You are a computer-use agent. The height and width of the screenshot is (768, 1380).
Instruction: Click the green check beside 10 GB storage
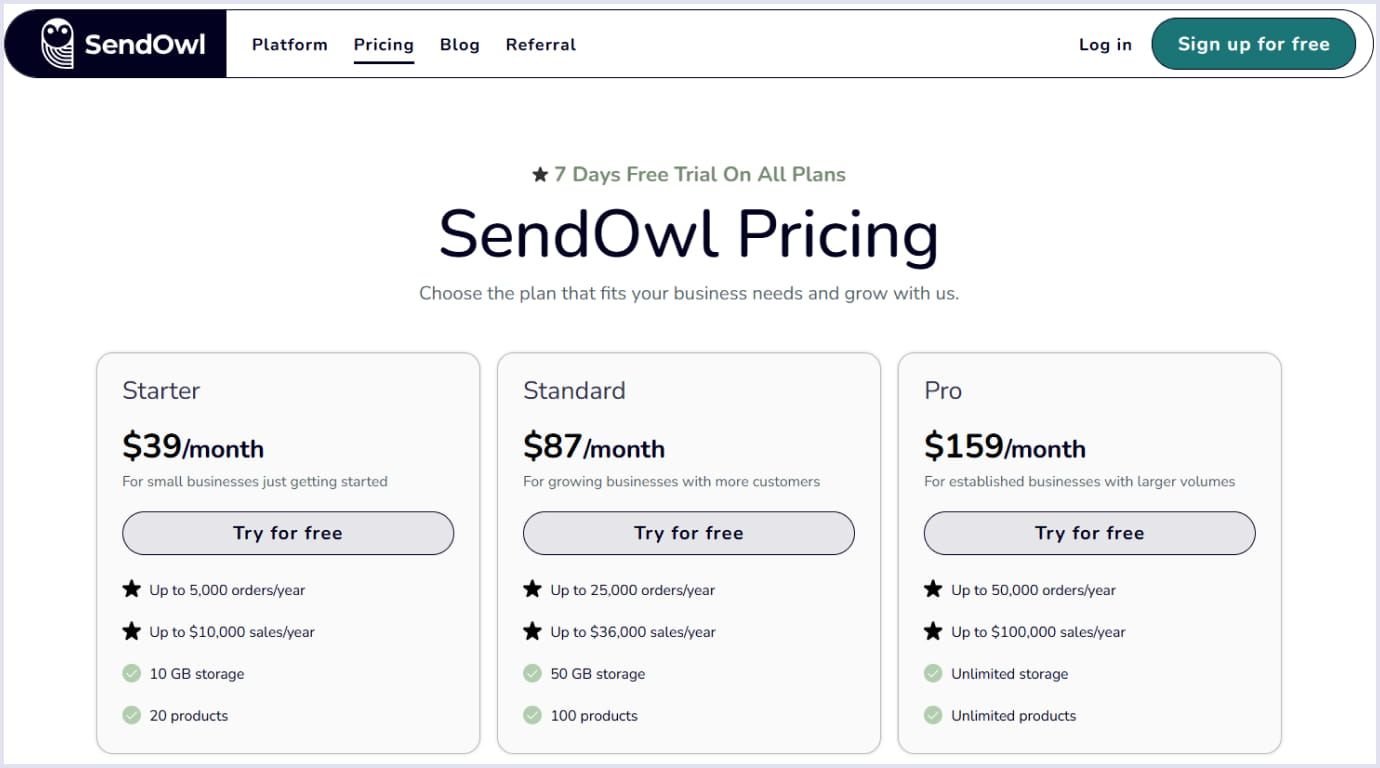[x=131, y=673]
